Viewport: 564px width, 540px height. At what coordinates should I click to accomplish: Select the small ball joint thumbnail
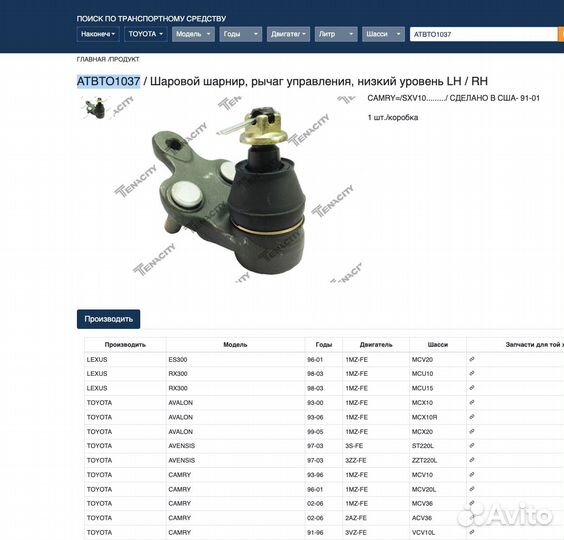click(x=95, y=108)
